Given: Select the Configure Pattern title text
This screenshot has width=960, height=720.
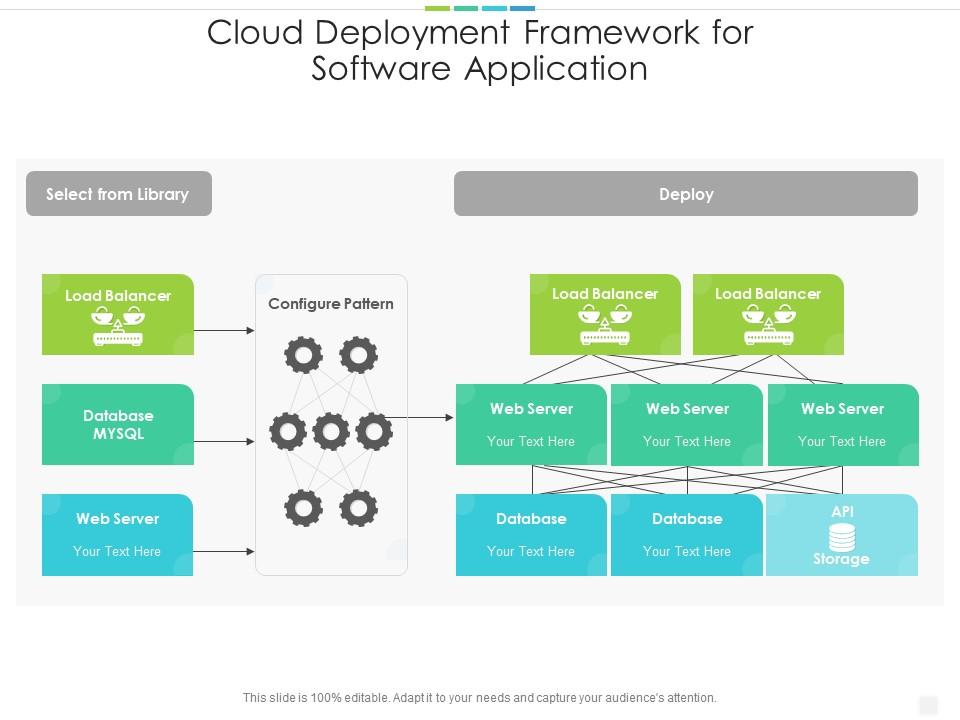Looking at the screenshot, I should [x=331, y=304].
